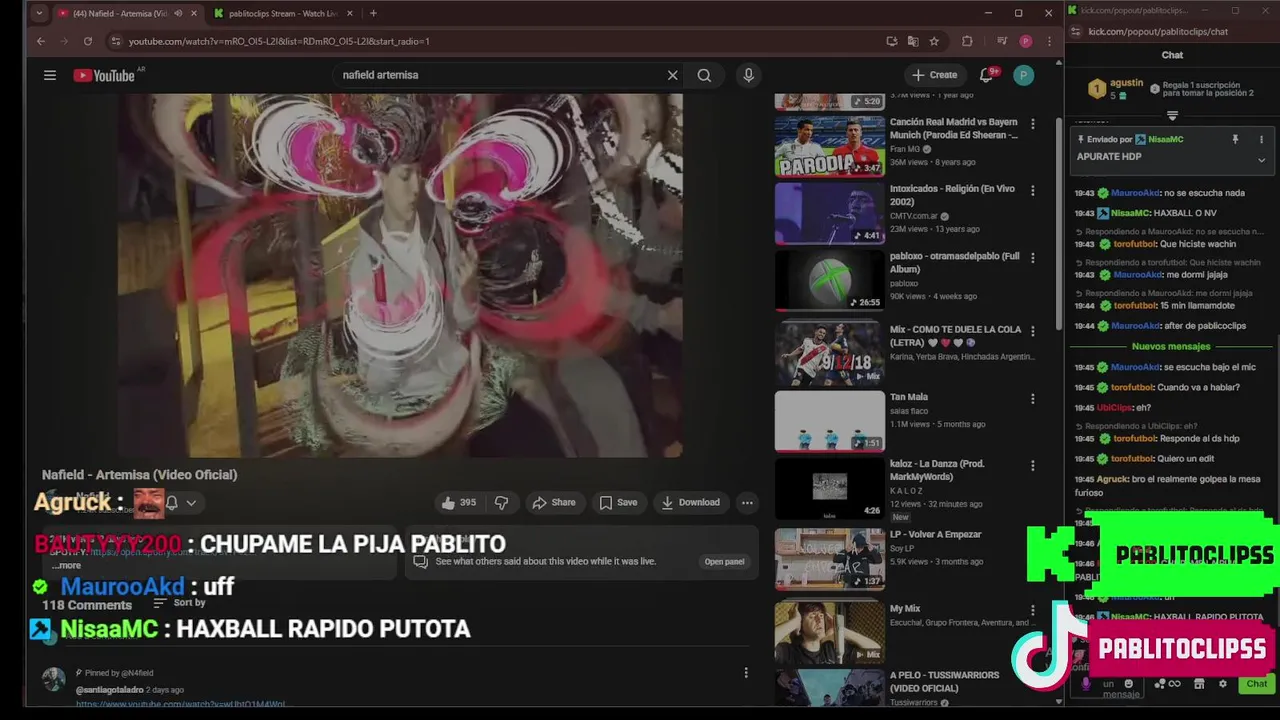Open more actions ellipsis beside Download
Screen dimensions: 1280x720
747,503
